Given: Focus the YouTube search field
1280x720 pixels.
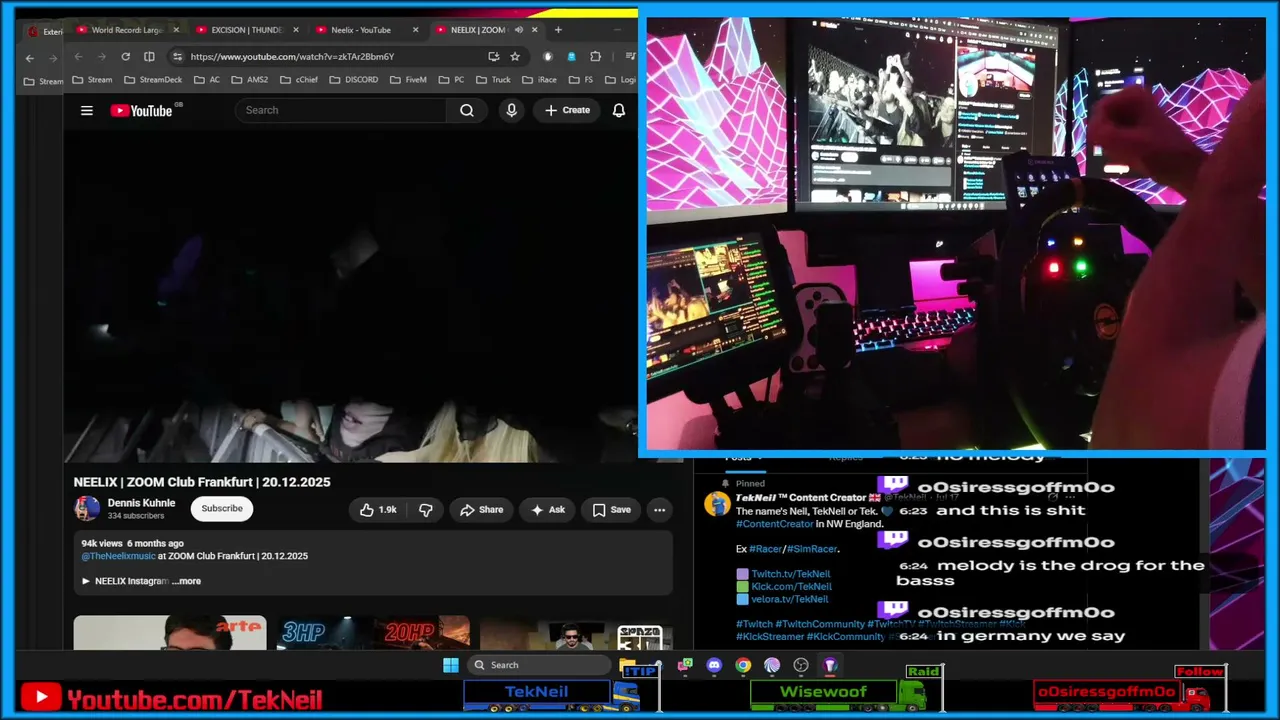Looking at the screenshot, I should 340,110.
